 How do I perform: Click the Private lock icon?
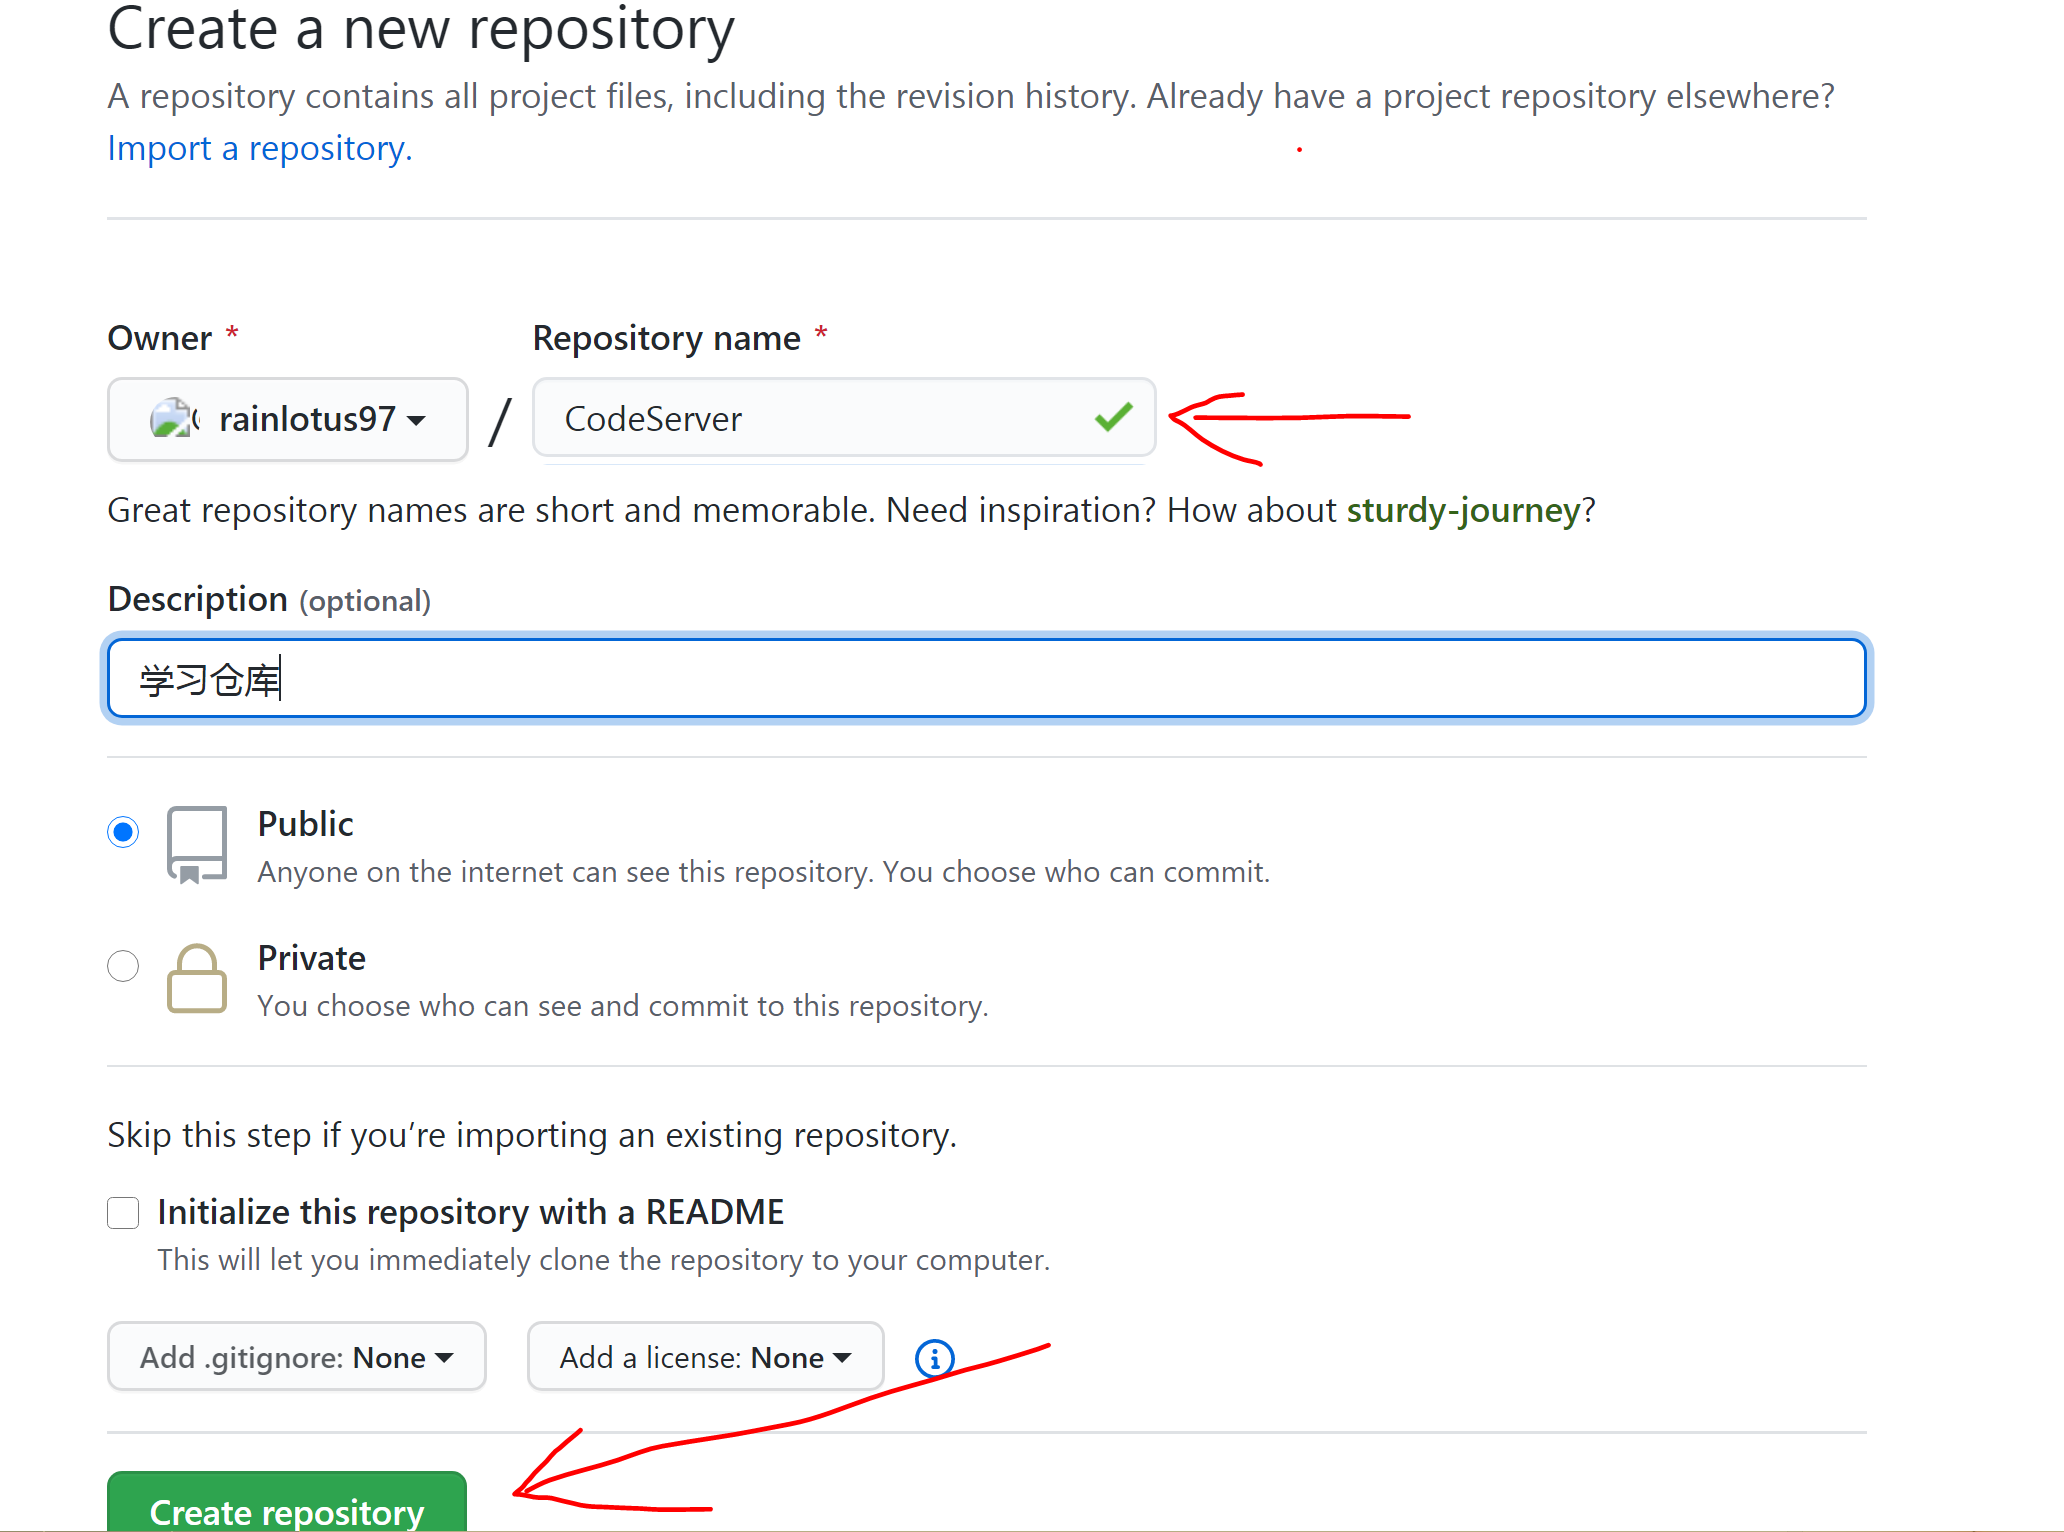click(x=196, y=979)
